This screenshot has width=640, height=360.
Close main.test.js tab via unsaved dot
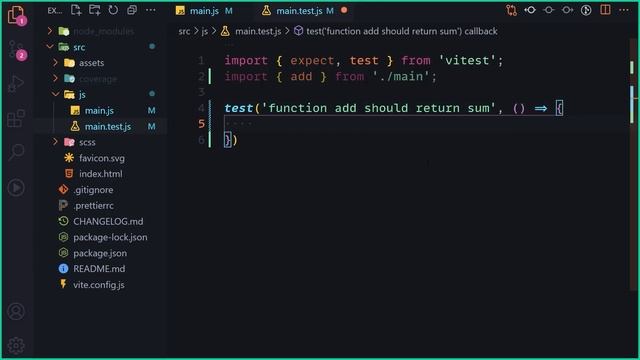344,10
